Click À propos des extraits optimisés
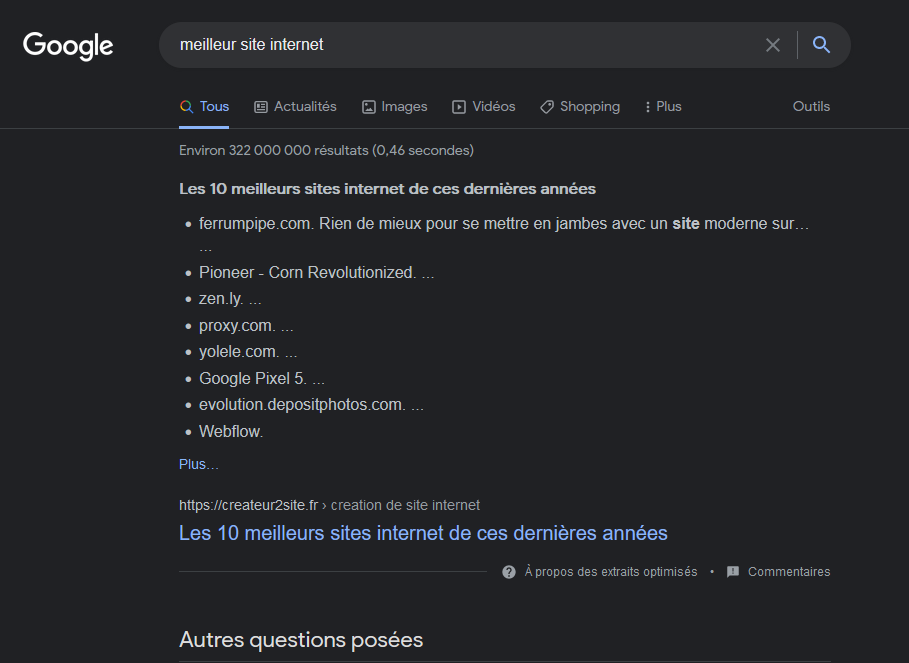 [610, 572]
